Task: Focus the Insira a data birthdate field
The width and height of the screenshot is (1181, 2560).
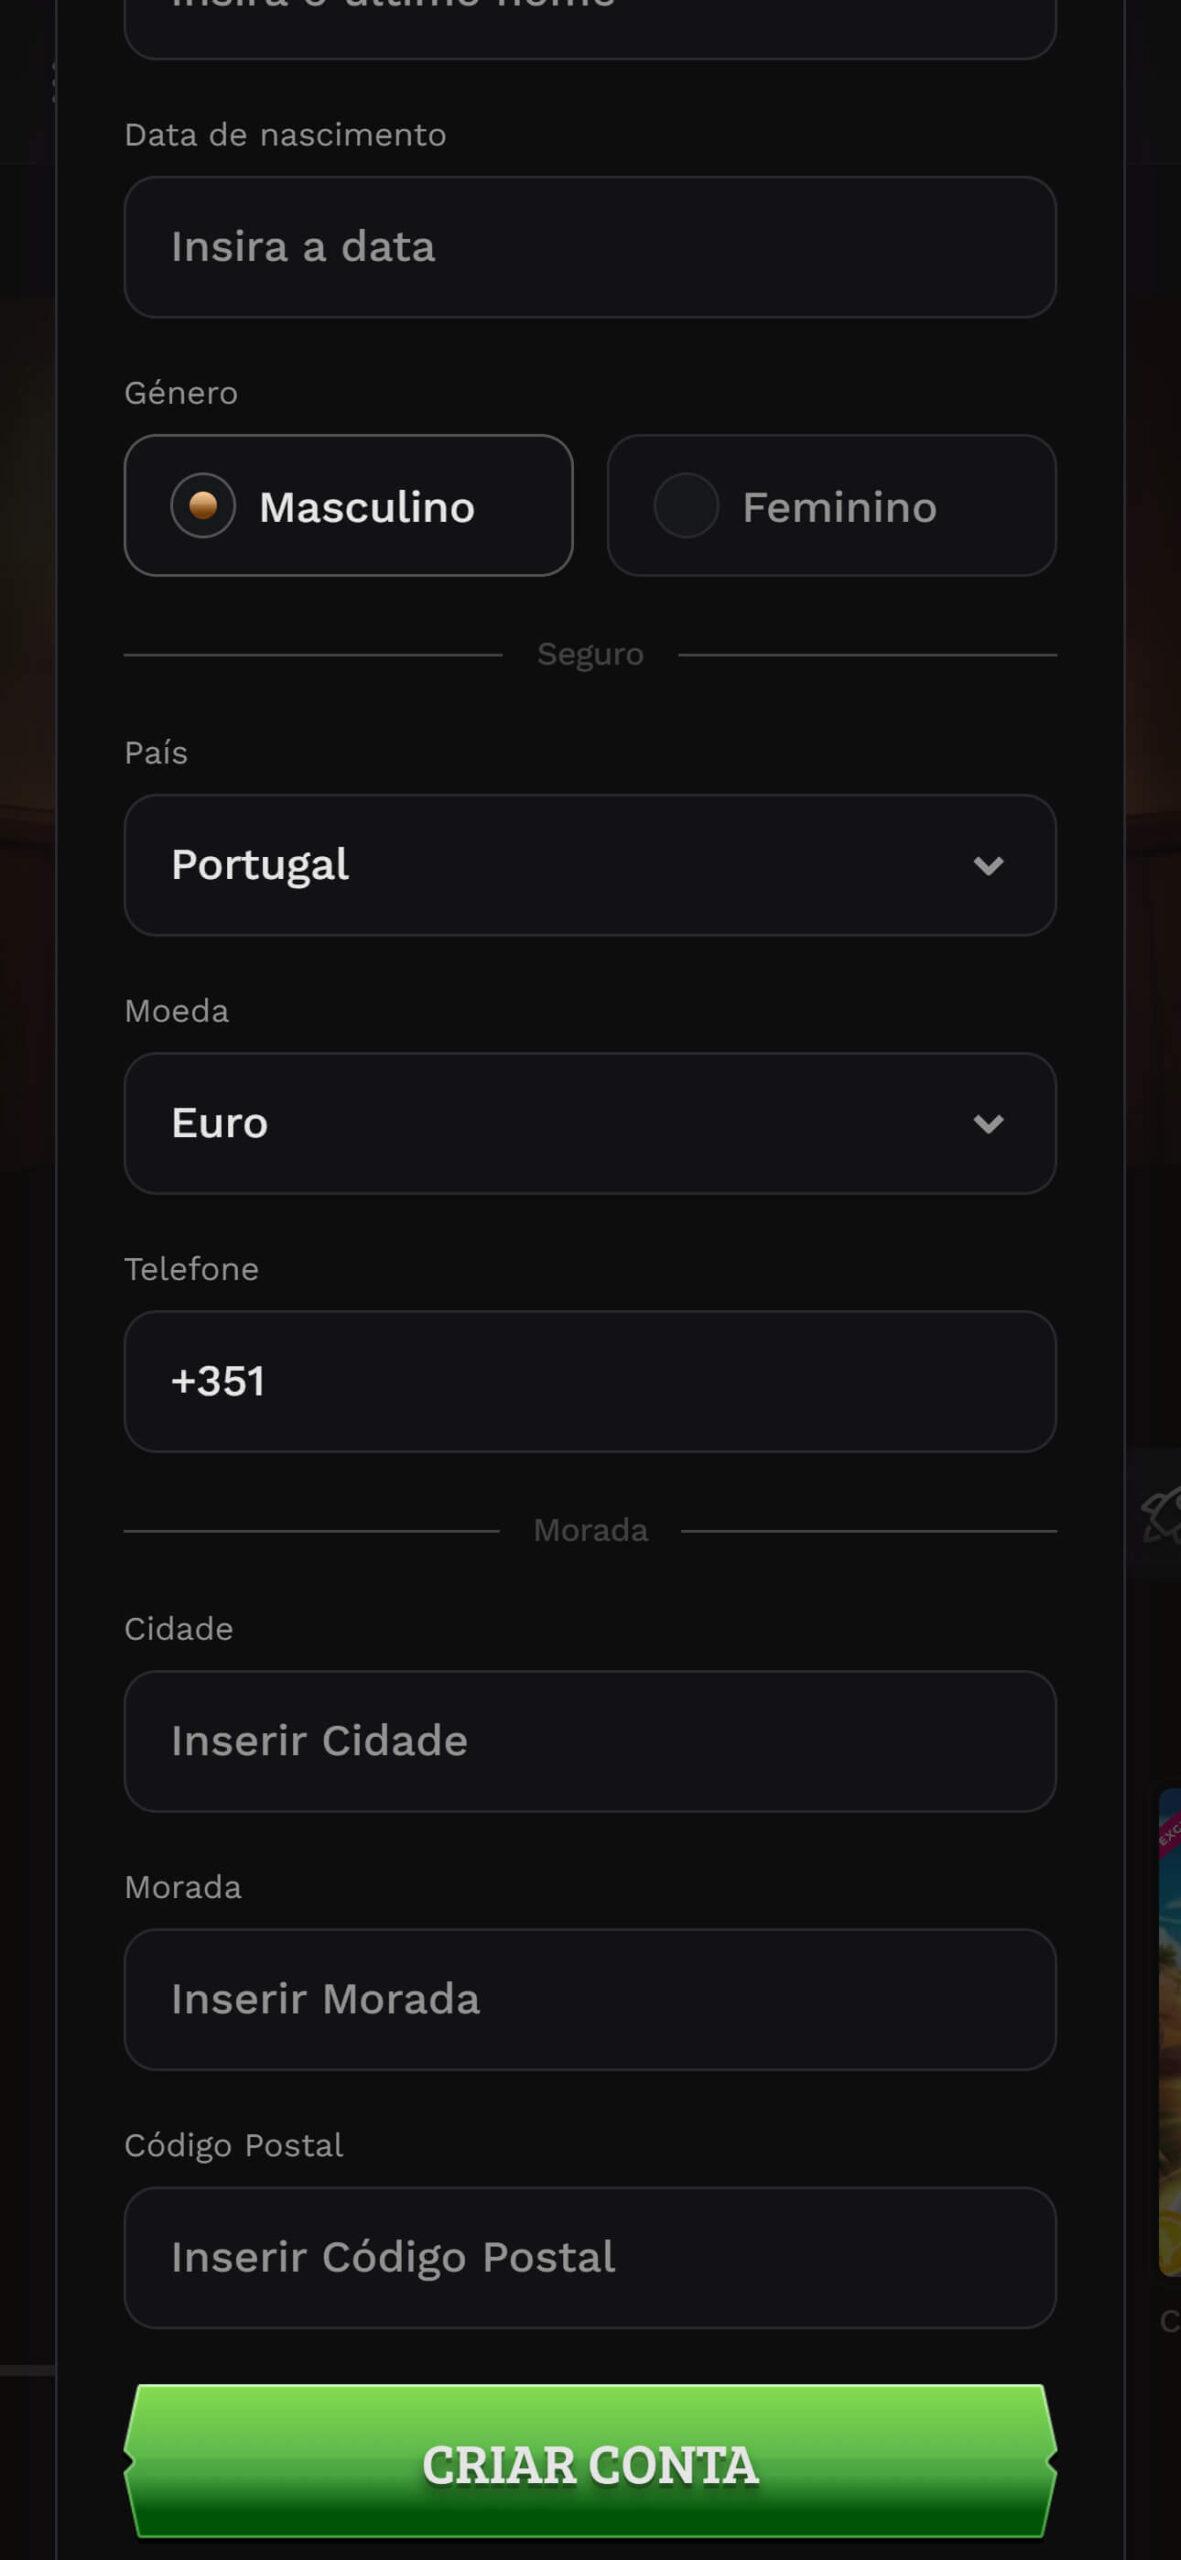Action: pyautogui.click(x=590, y=247)
